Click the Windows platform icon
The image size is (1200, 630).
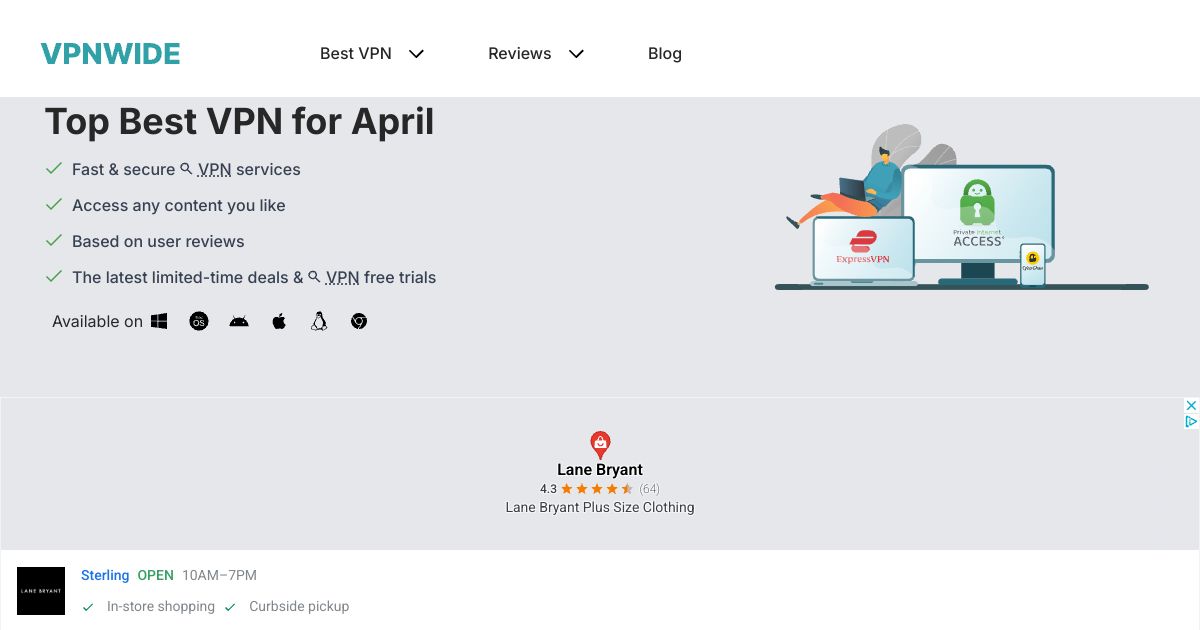[x=159, y=321]
